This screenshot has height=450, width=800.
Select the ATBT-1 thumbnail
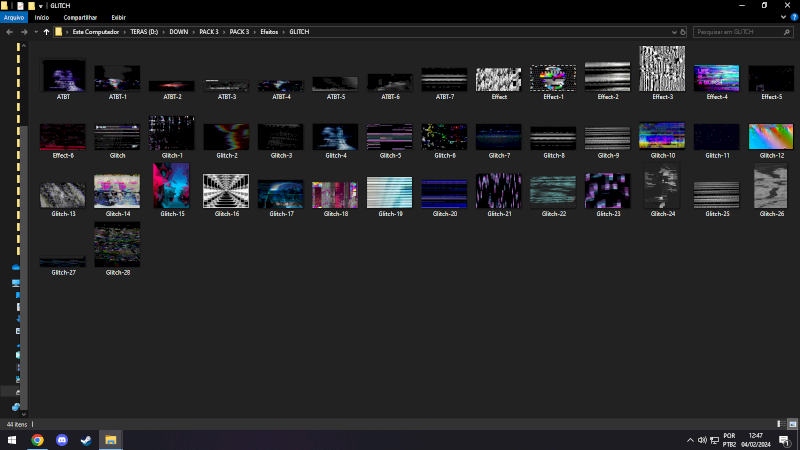117,78
